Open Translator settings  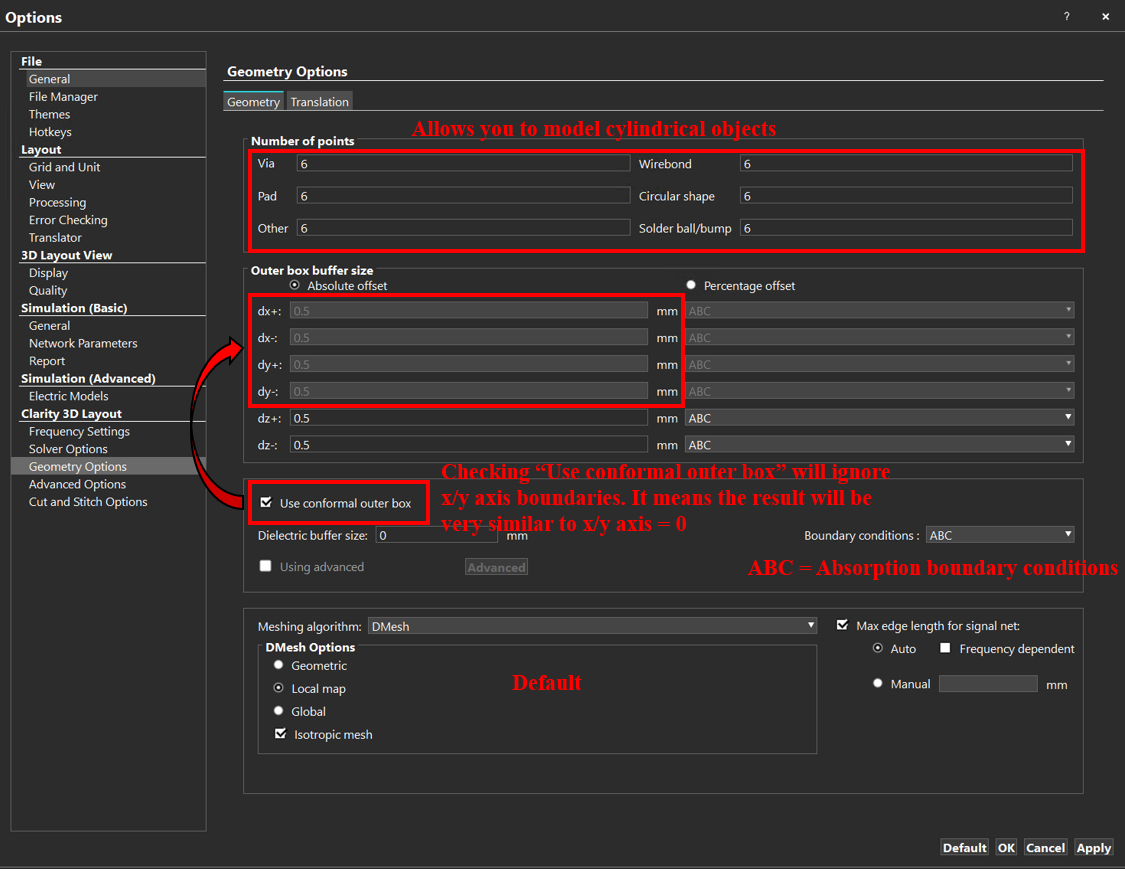[x=55, y=237]
